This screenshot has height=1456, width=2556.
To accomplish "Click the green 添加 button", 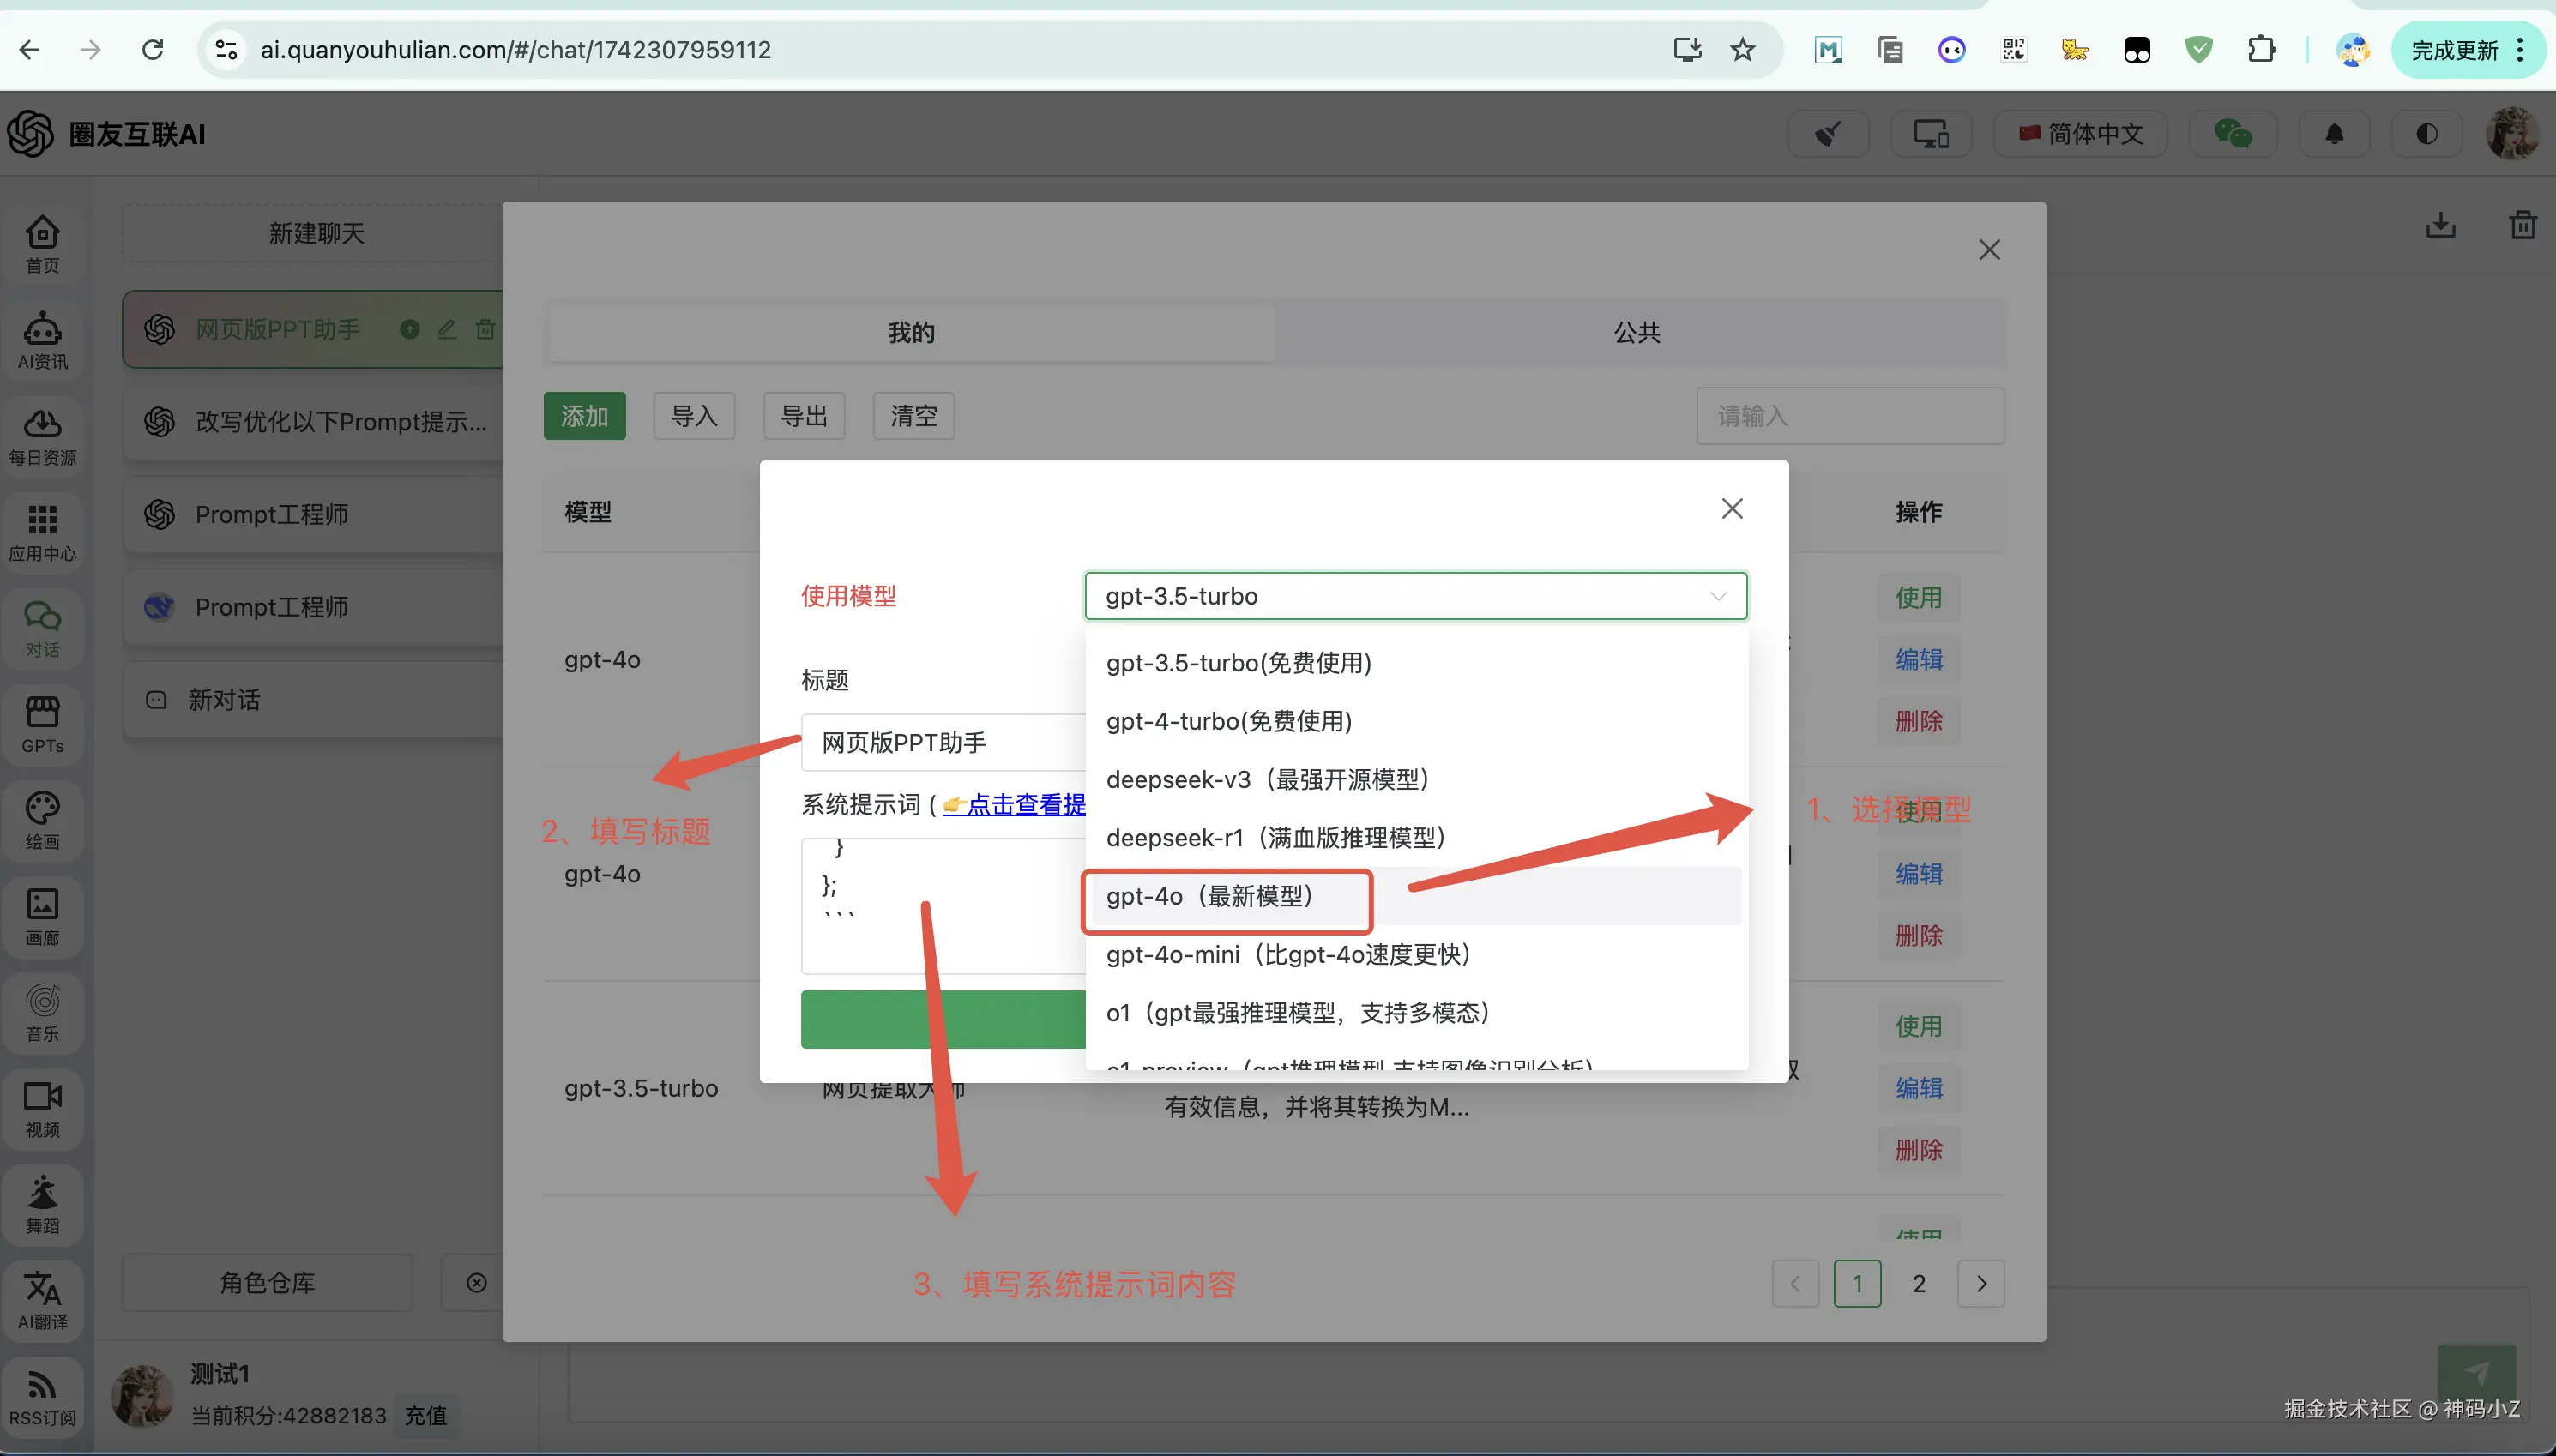I will click(x=584, y=416).
